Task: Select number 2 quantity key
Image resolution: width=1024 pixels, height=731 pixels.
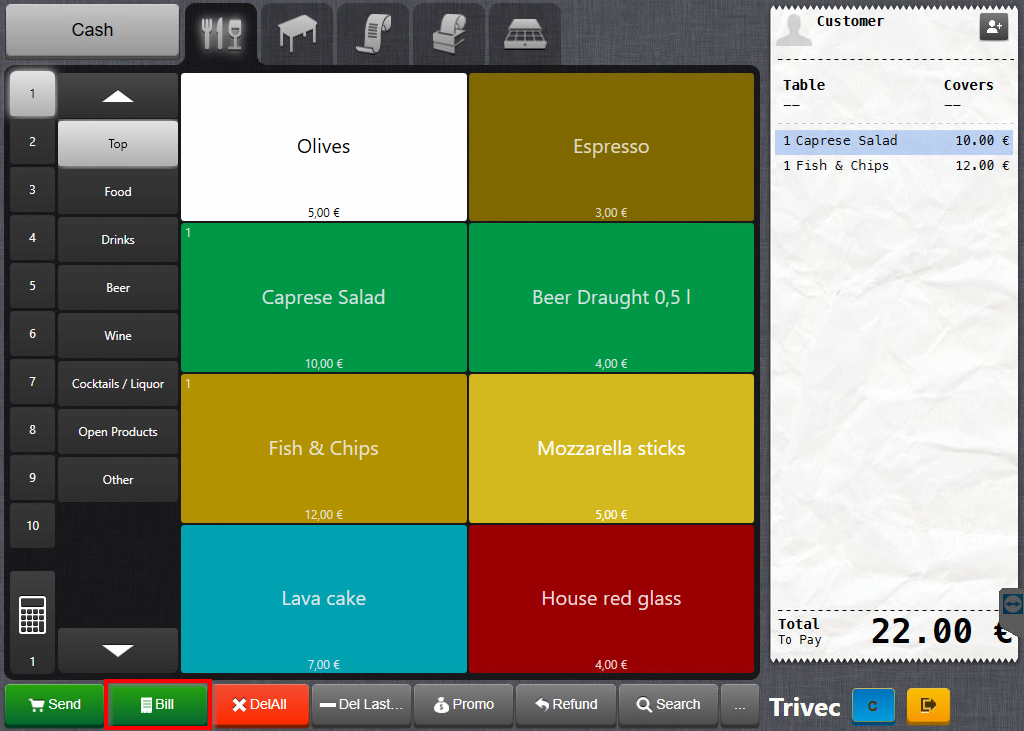Action: click(33, 142)
